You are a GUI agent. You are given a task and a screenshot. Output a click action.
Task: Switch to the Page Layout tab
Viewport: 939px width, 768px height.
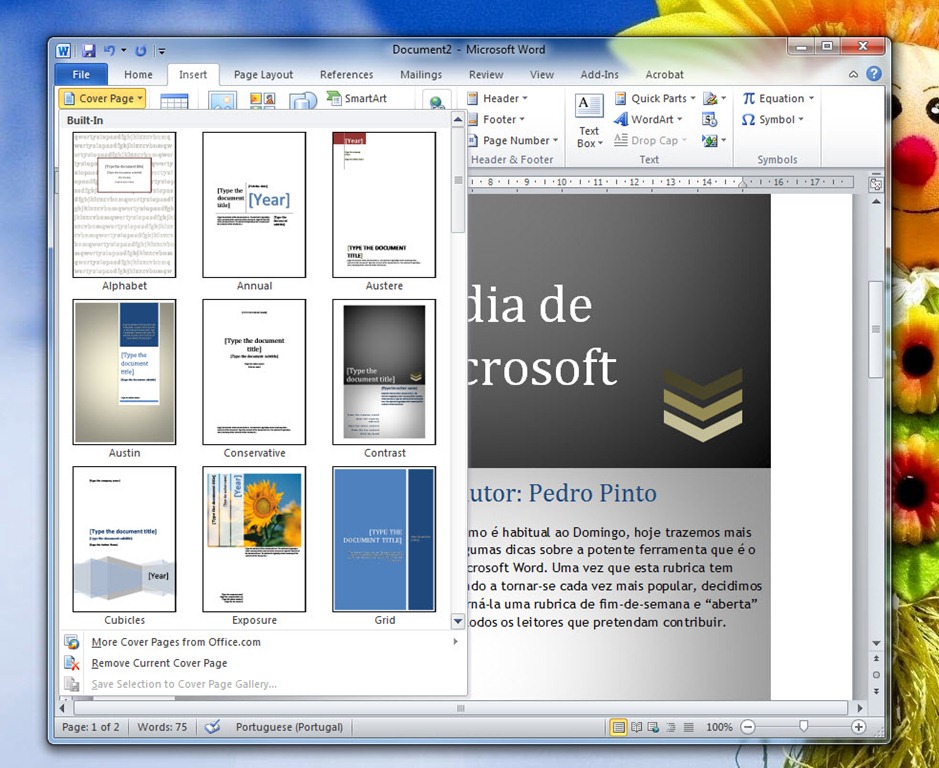263,74
